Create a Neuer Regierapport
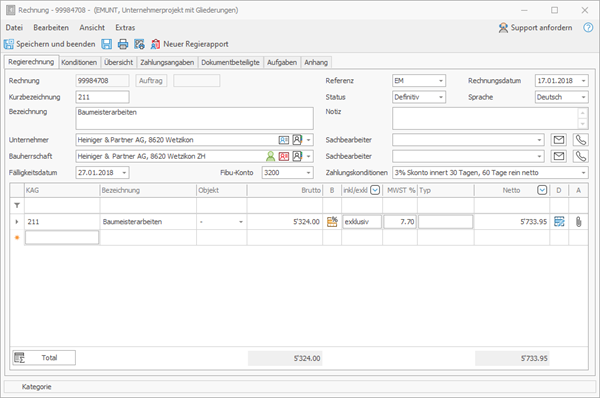600x398 pixels. click(190, 44)
